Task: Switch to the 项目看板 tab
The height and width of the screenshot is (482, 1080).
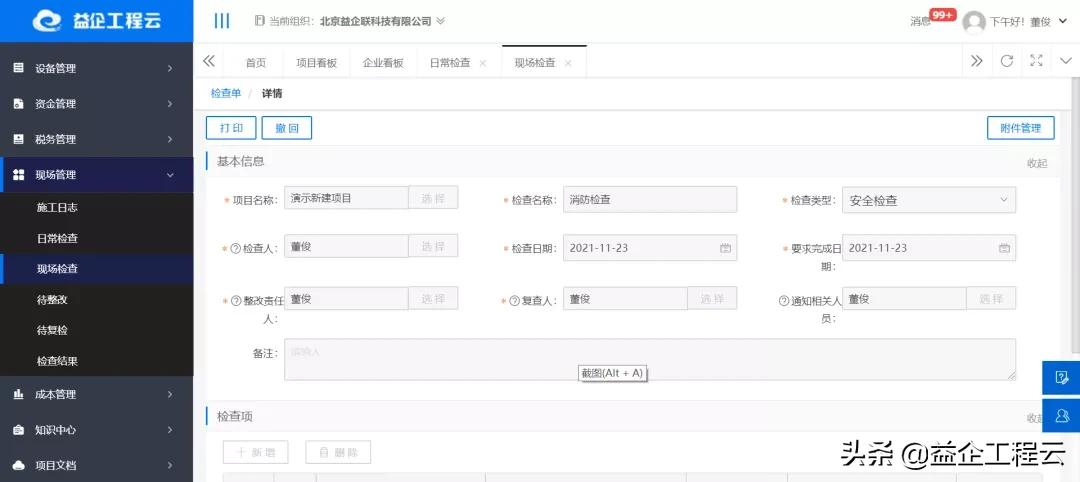Action: point(316,62)
